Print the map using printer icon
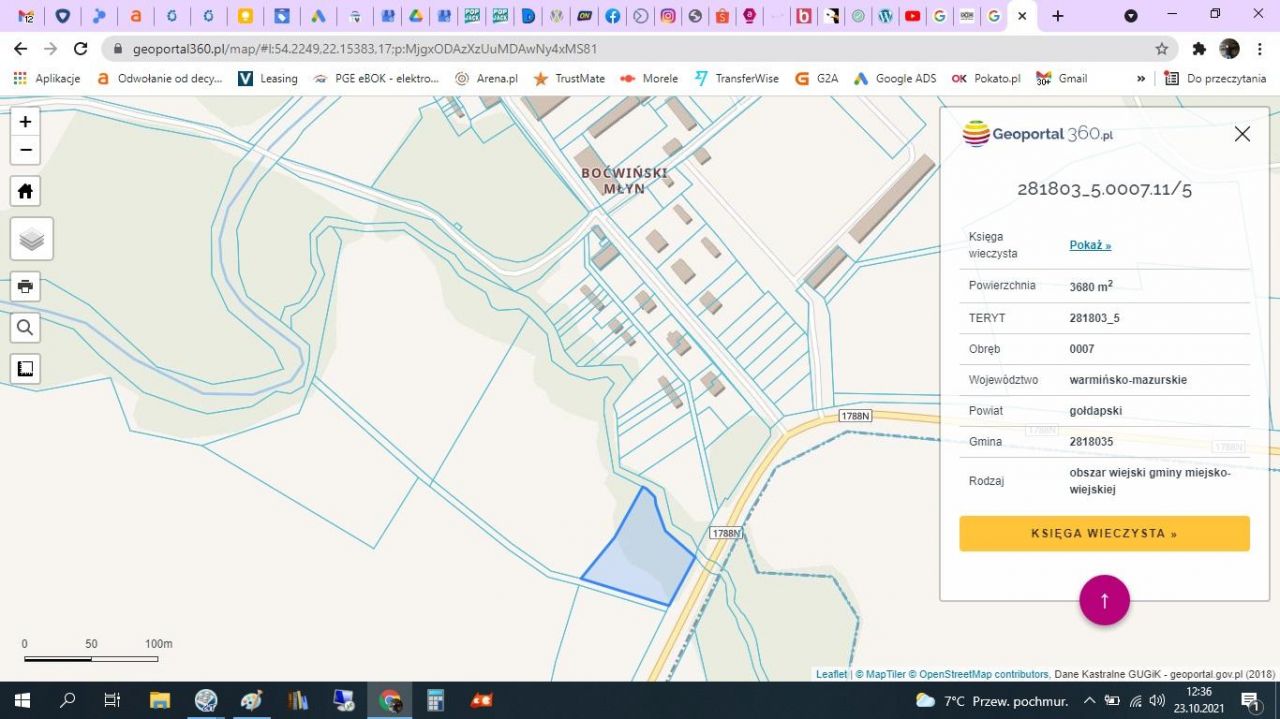Viewport: 1280px width, 719px height. pos(25,286)
